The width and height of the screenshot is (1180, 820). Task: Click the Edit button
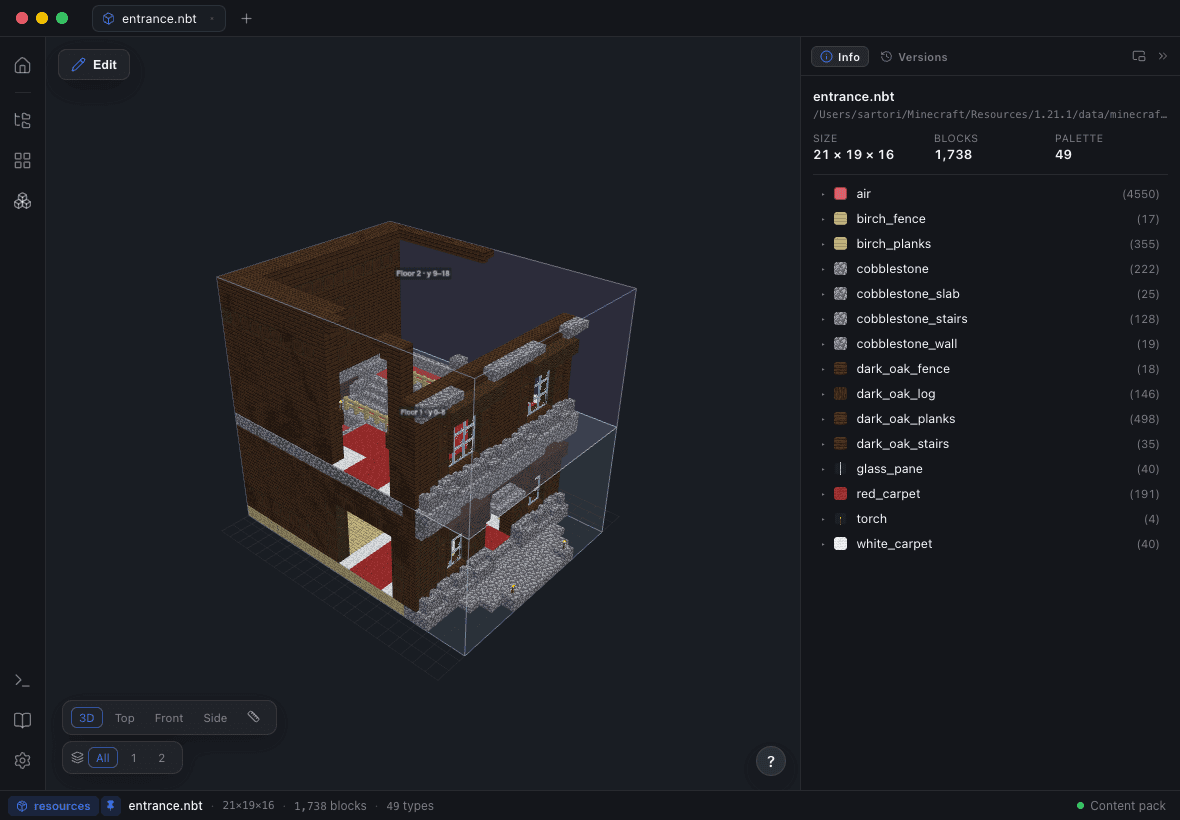tap(94, 65)
